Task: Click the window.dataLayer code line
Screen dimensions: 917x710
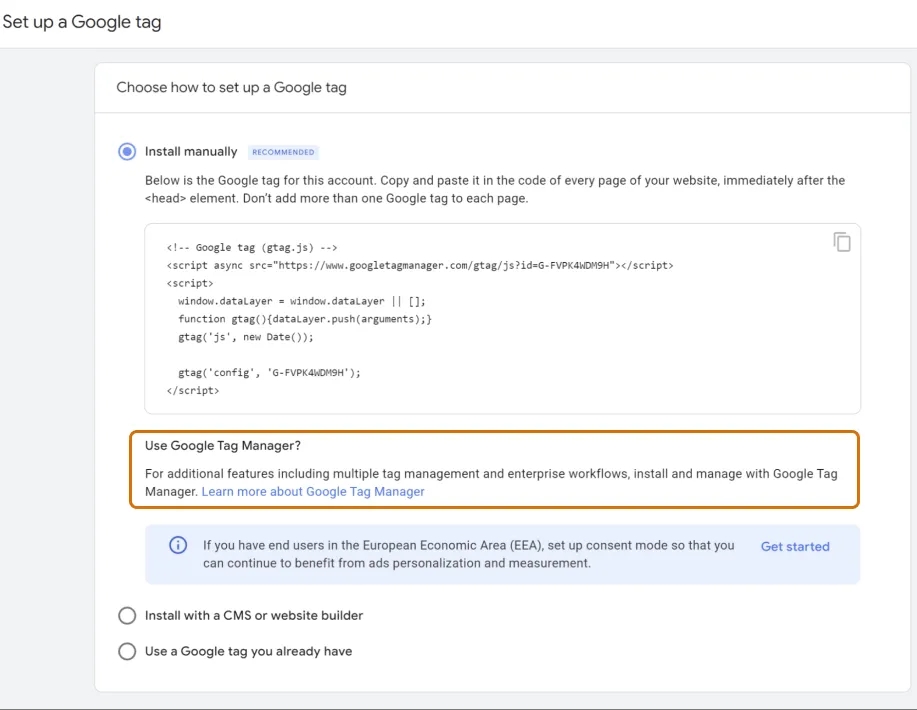Action: tap(302, 301)
